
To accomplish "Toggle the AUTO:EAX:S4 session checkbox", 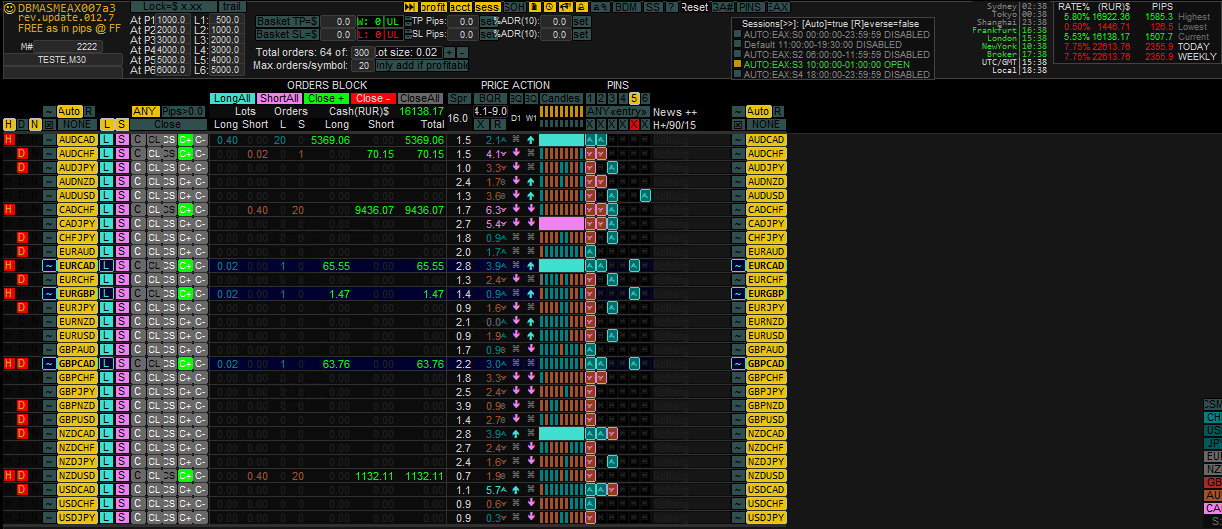I will pos(737,73).
